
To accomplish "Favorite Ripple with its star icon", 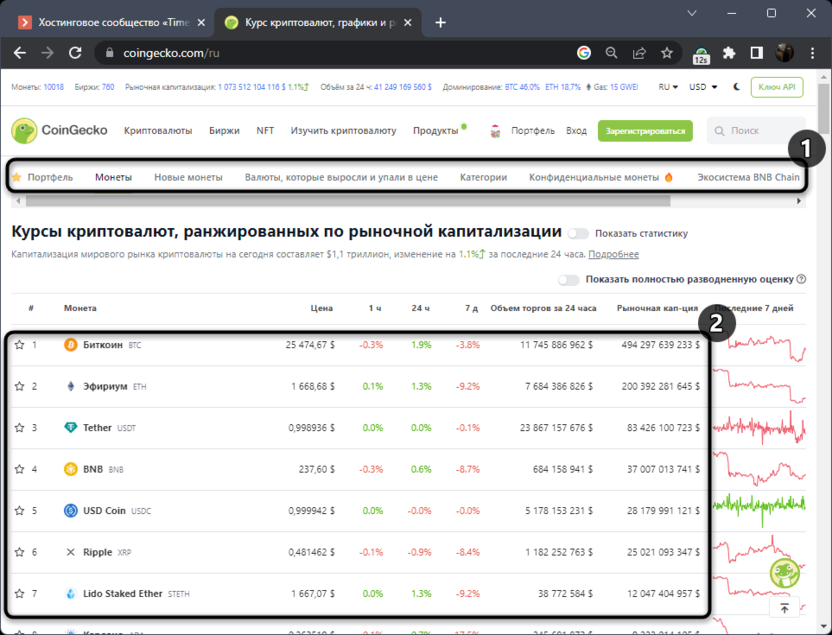I will pos(20,552).
